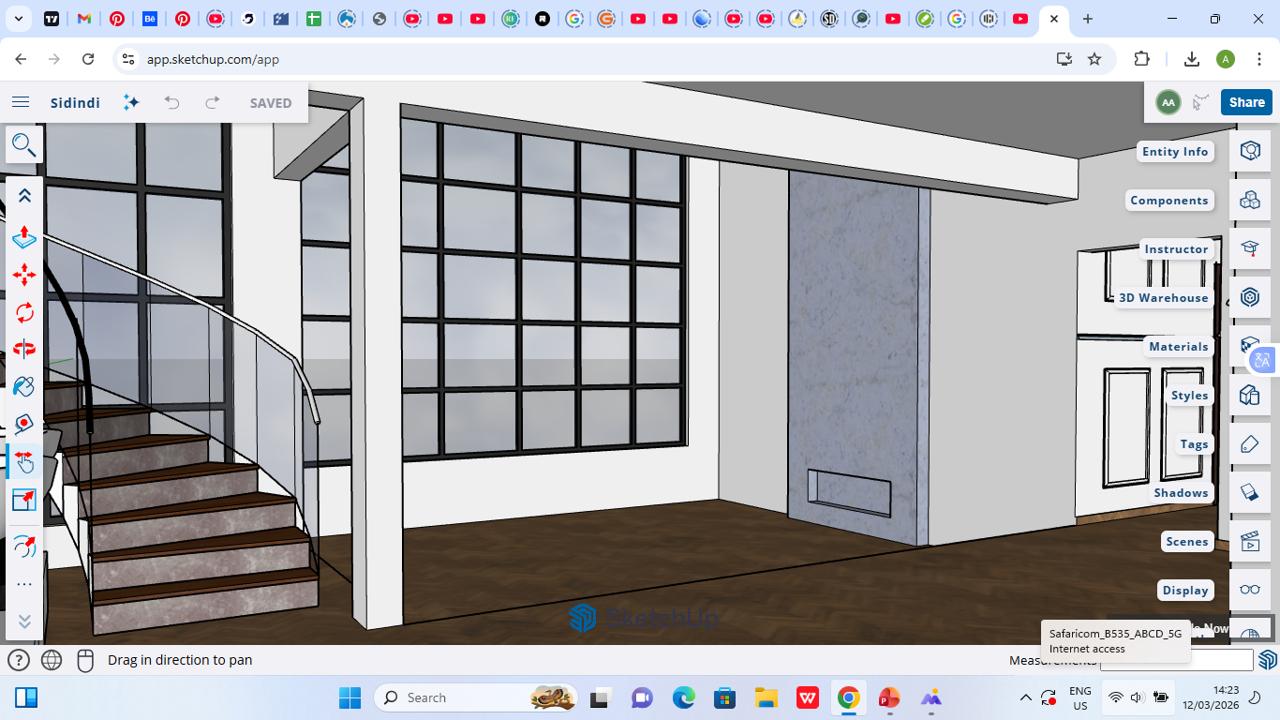Open the Scenes panel icon
The width and height of the screenshot is (1280, 720).
1250,541
